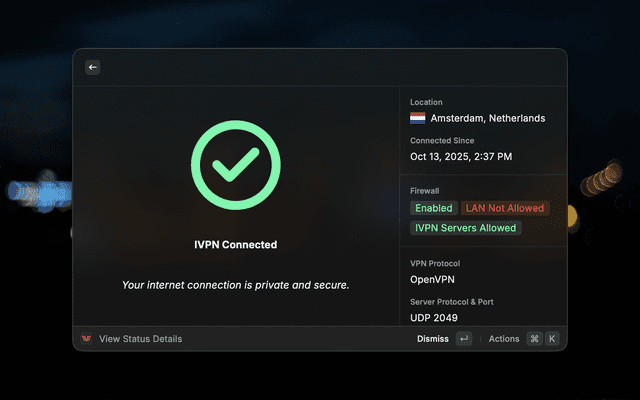The height and width of the screenshot is (400, 640).
Task: Click the back arrow button
Action: pyautogui.click(x=93, y=67)
